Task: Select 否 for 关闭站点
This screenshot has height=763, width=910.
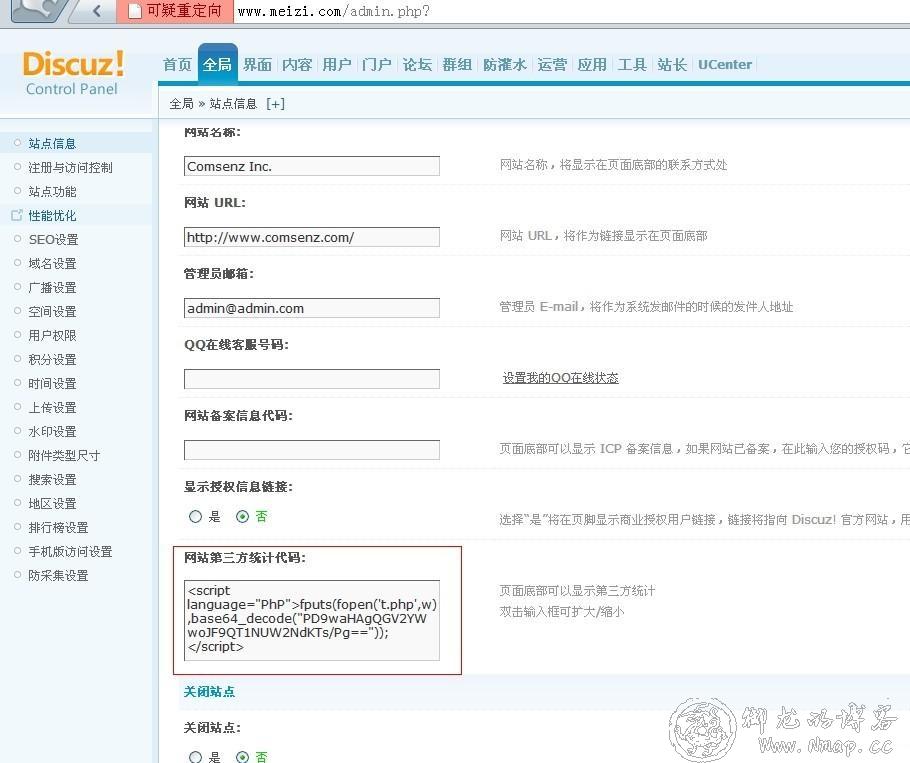Action: pyautogui.click(x=243, y=757)
